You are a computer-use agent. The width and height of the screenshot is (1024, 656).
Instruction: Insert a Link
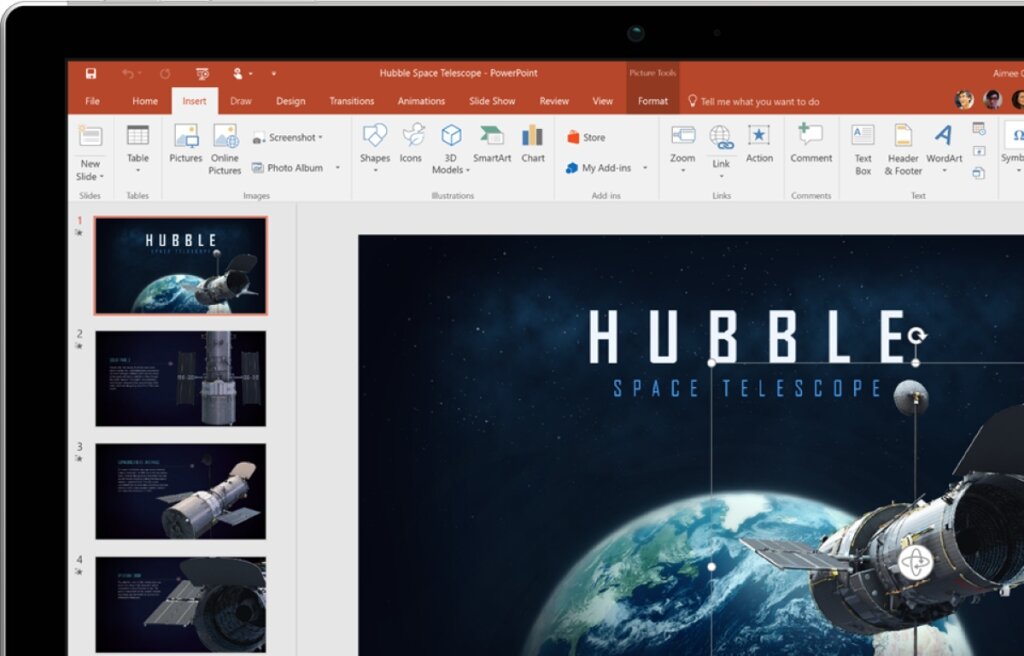point(721,149)
